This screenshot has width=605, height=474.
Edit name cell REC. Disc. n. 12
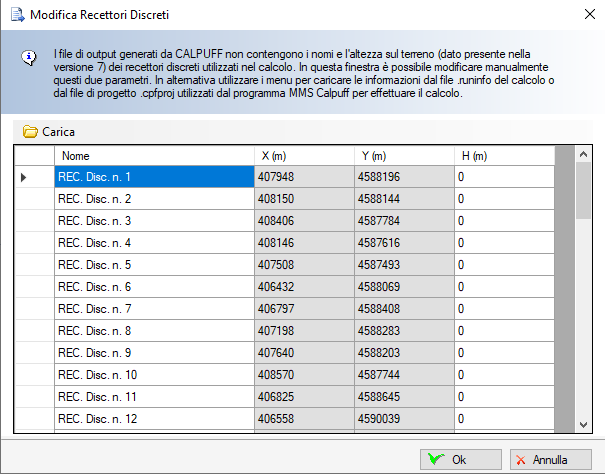(154, 419)
